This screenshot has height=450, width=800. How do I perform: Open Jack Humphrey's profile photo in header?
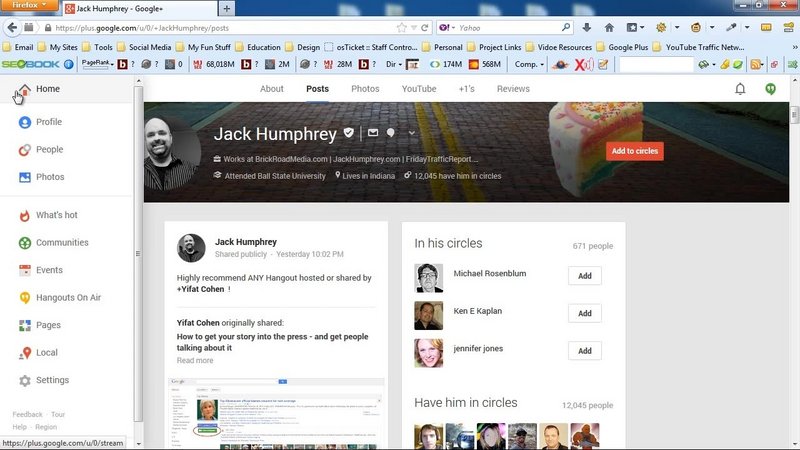pos(172,152)
